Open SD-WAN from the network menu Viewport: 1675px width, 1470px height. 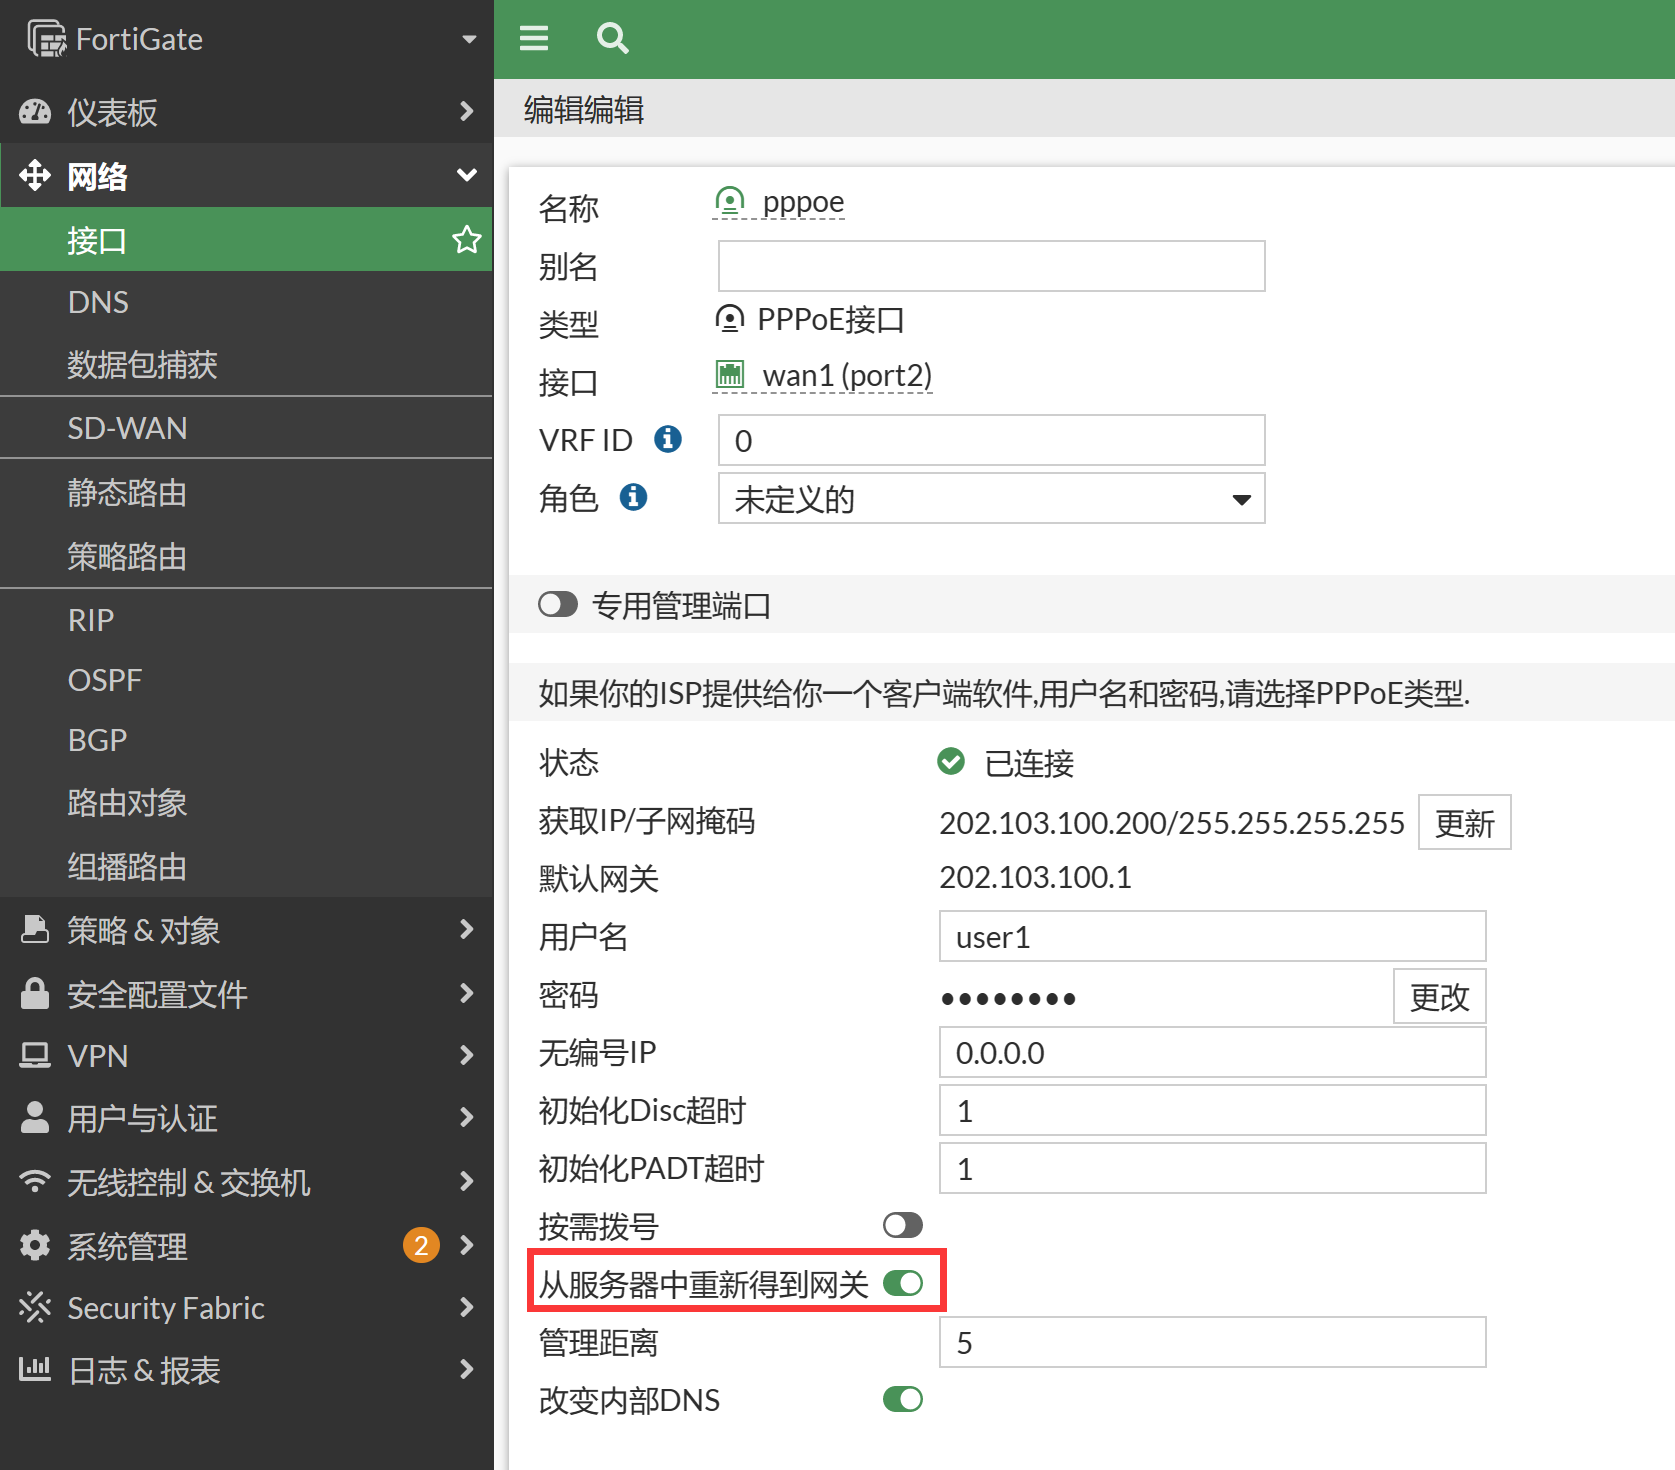coord(128,428)
